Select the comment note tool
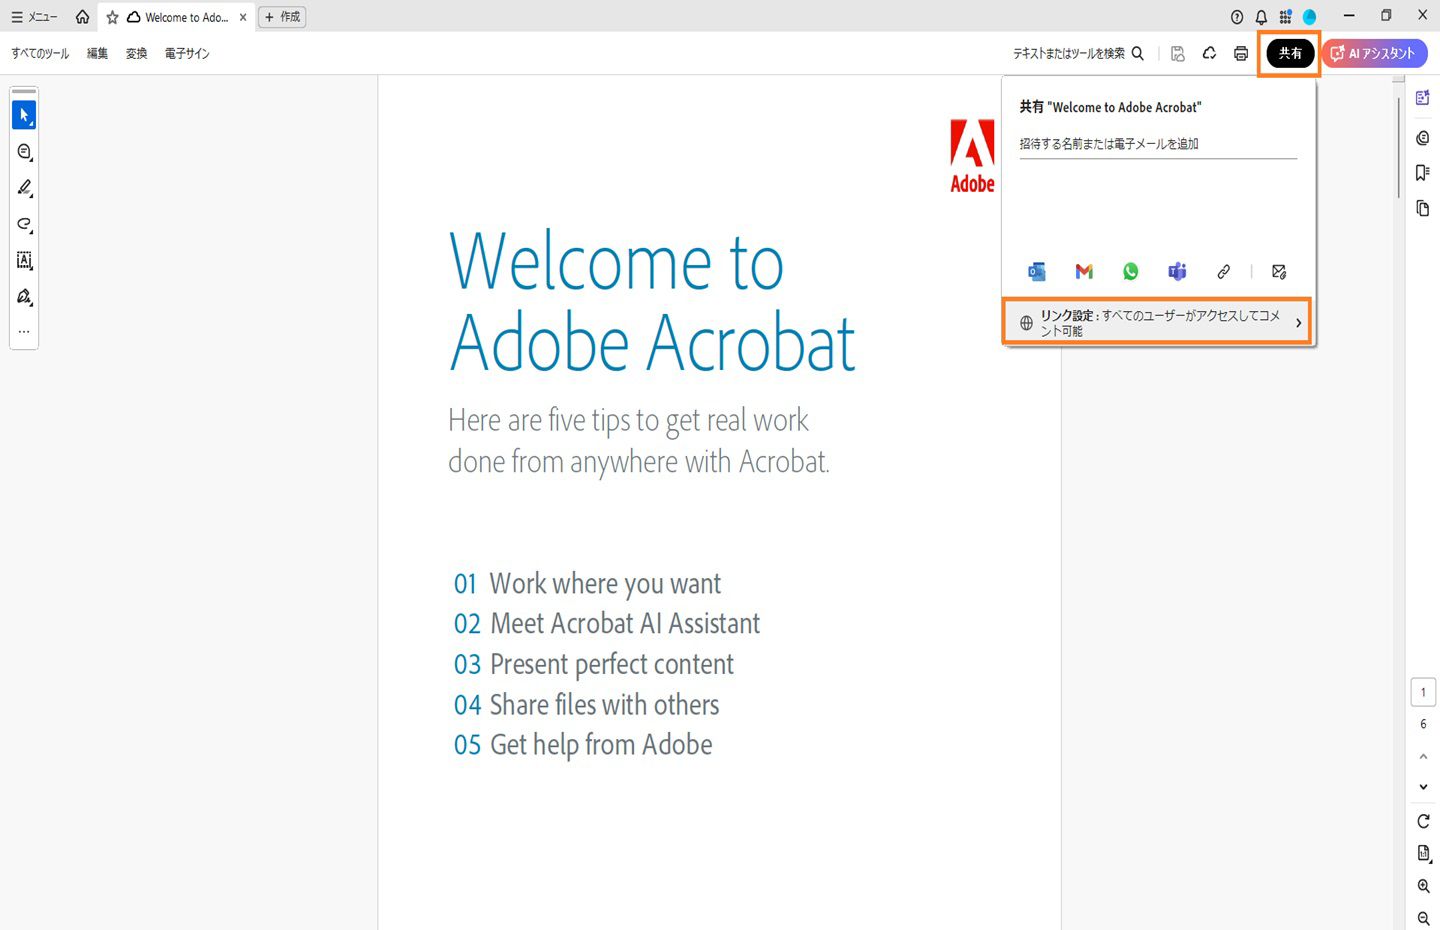The width and height of the screenshot is (1440, 930). tap(24, 152)
